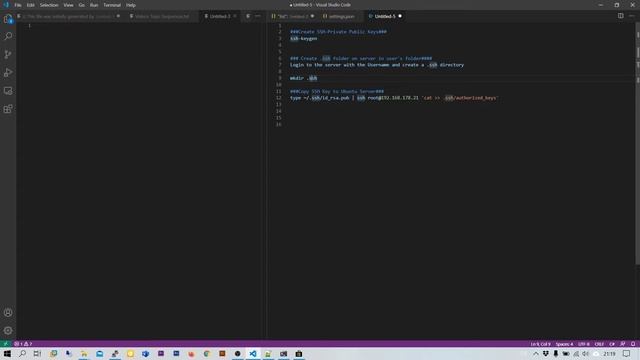Change the UTF-8 encoding in status bar

tap(584, 344)
